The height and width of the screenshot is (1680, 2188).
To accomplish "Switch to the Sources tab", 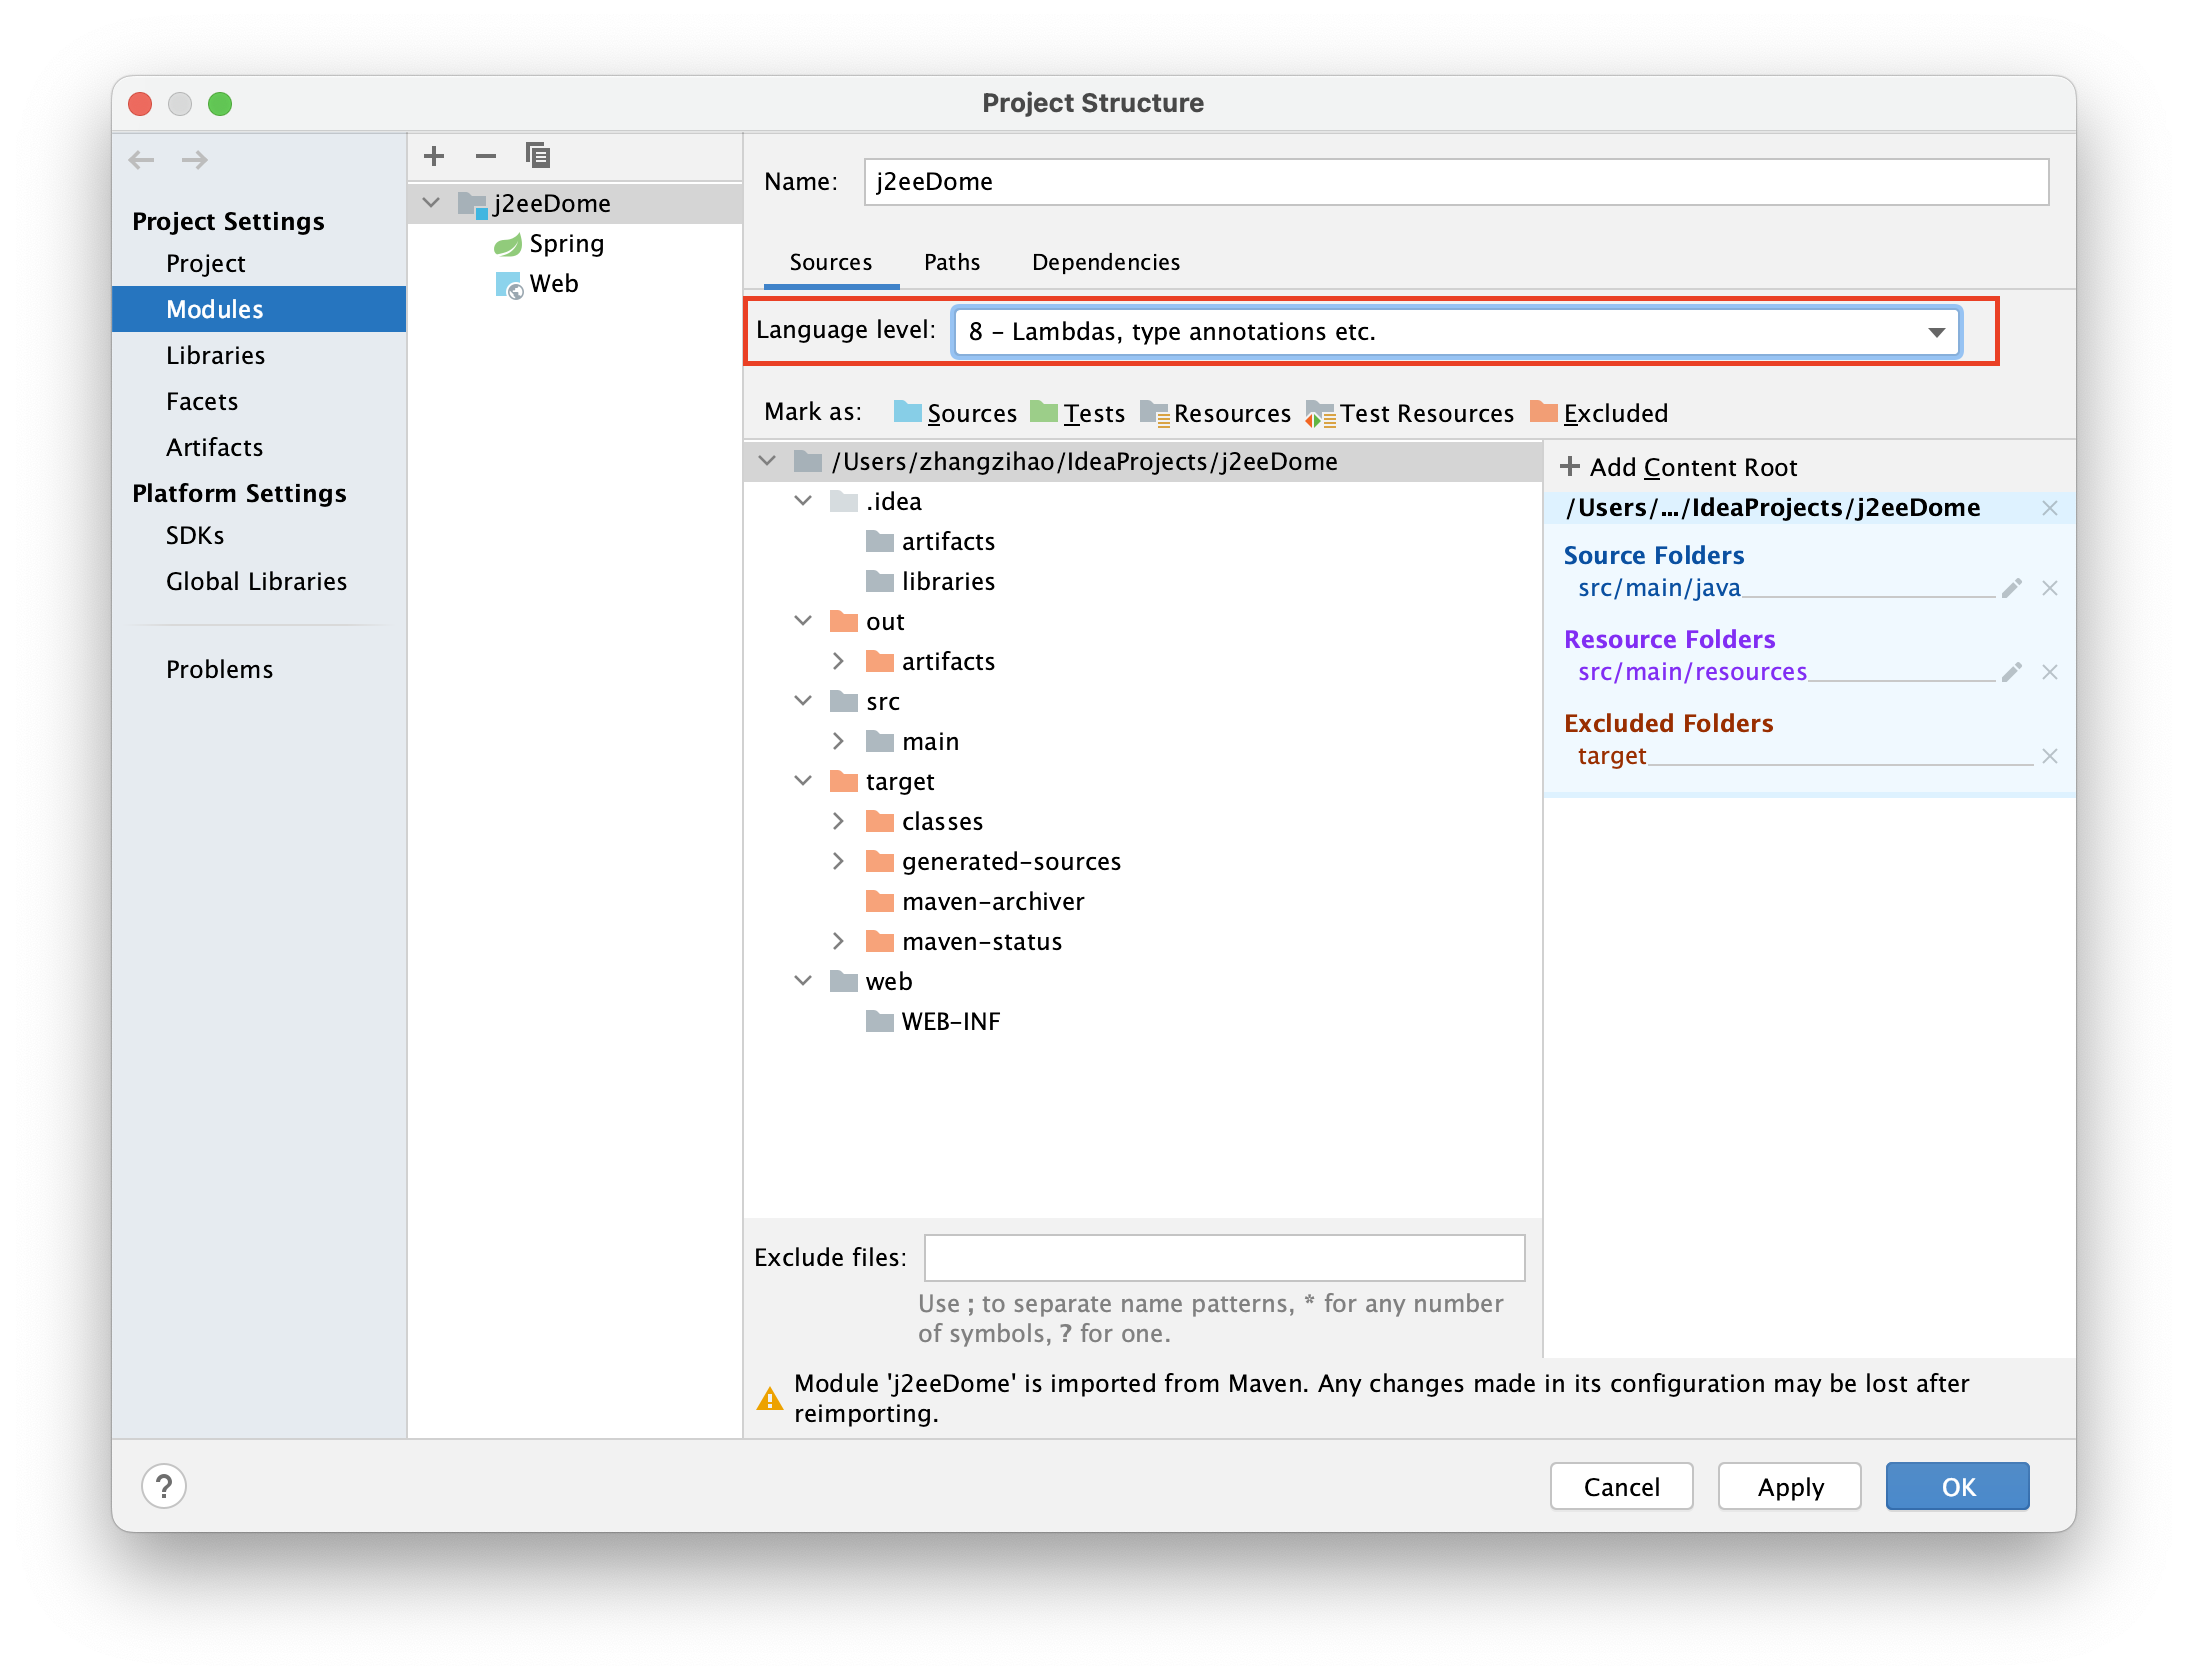I will coord(831,262).
